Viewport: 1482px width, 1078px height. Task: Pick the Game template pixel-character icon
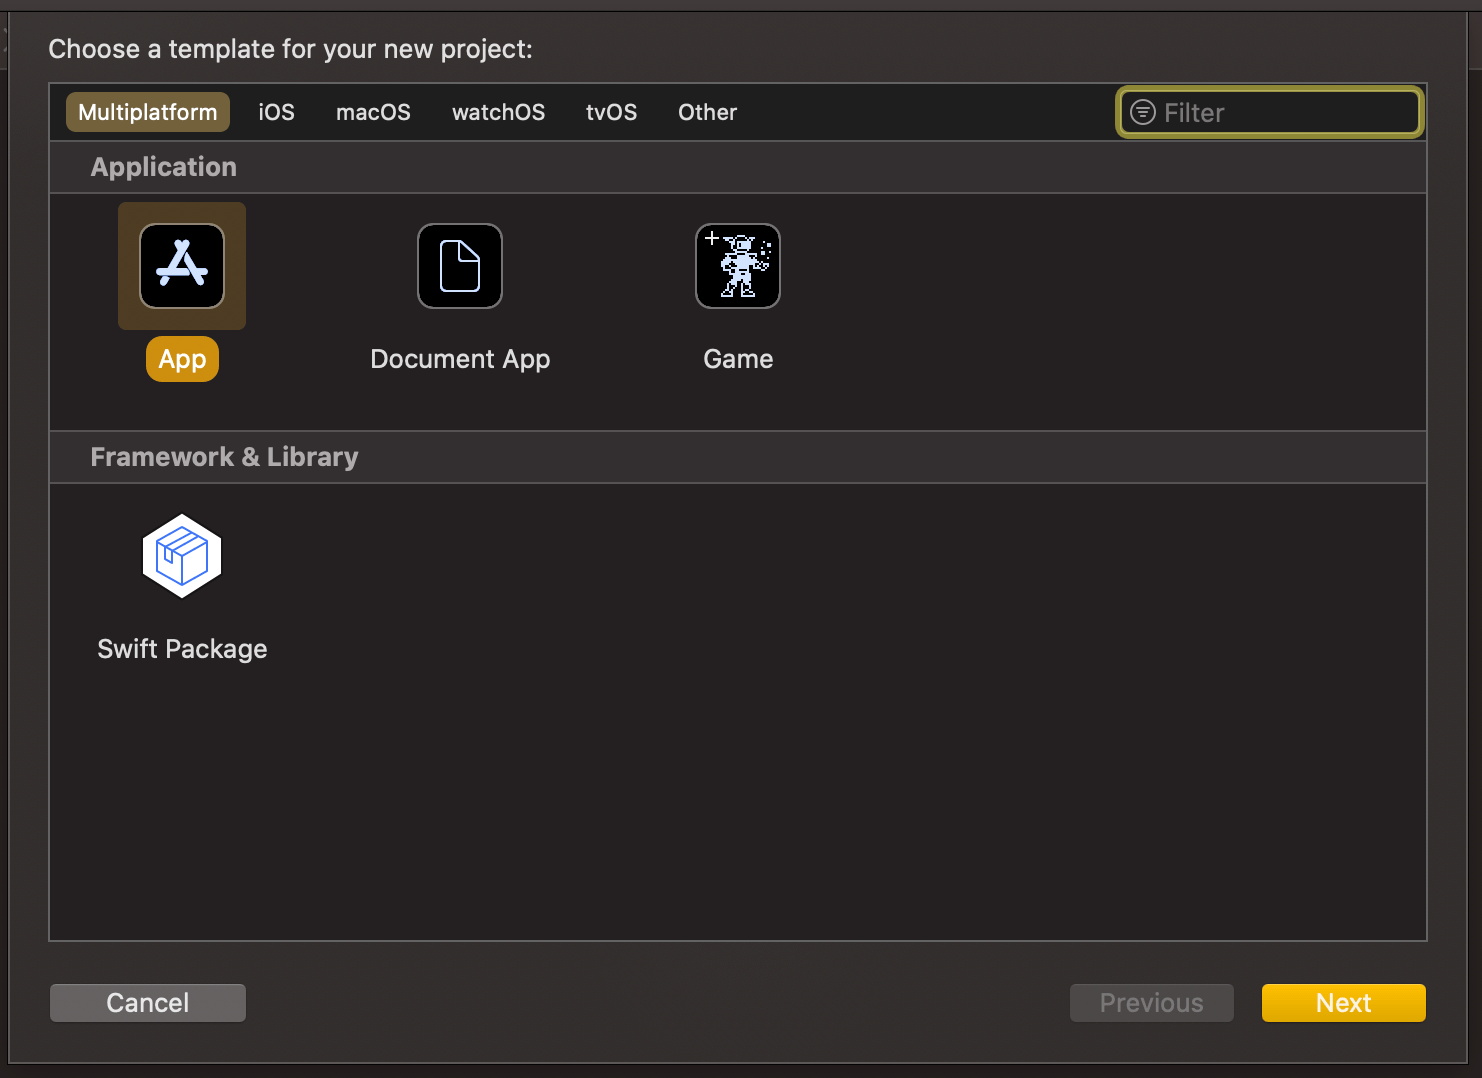(738, 266)
